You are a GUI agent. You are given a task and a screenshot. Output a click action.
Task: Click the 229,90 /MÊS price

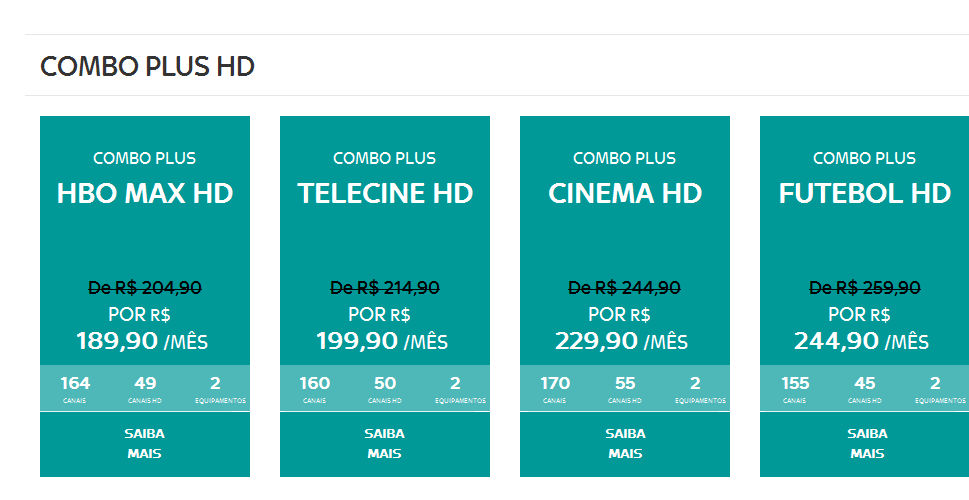click(621, 341)
